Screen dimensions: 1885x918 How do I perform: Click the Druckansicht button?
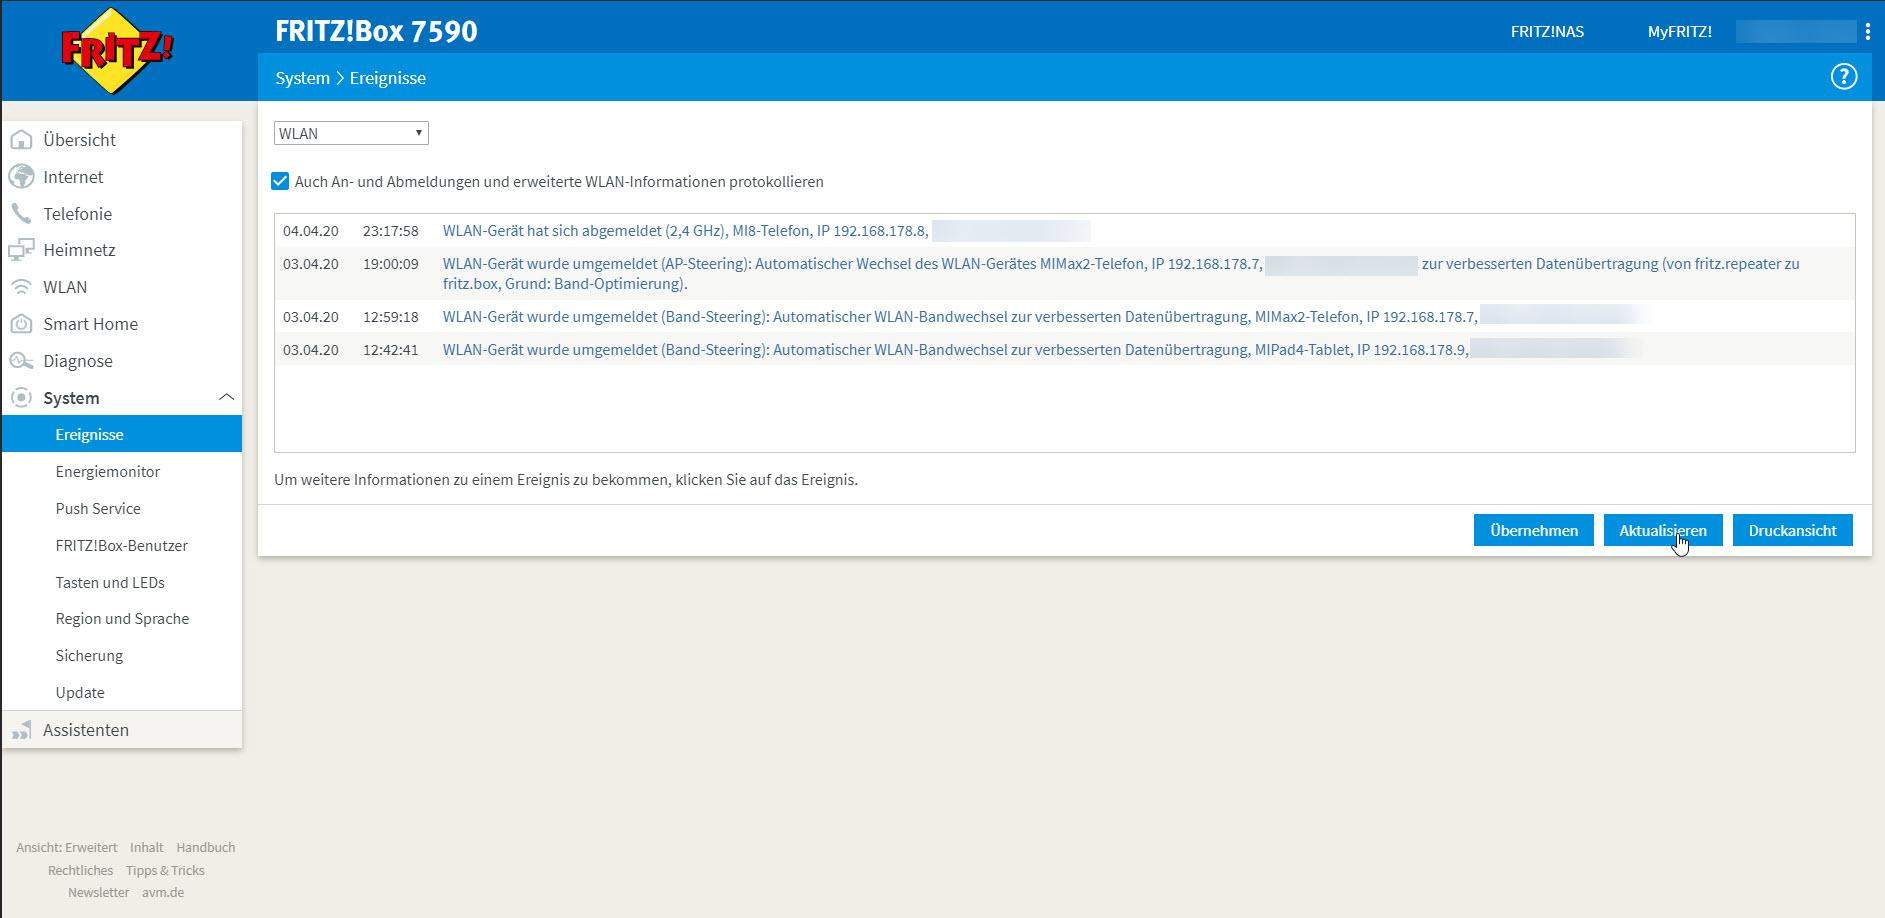[1792, 530]
